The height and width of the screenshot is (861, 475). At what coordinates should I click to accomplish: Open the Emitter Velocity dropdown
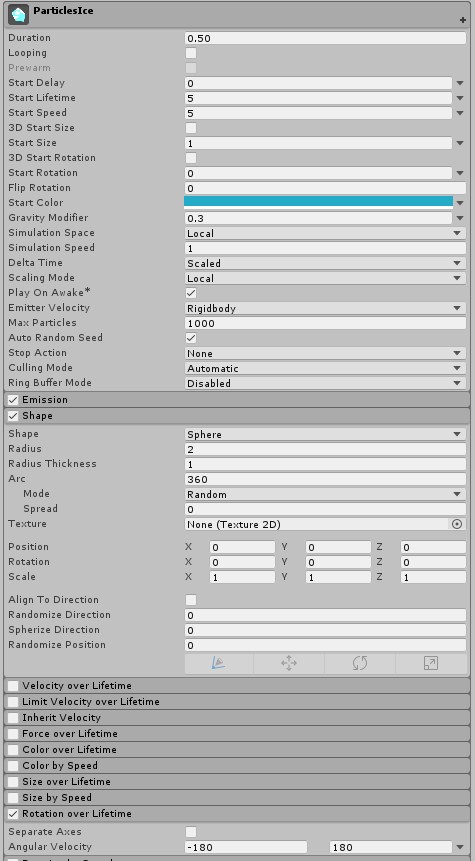pos(325,308)
